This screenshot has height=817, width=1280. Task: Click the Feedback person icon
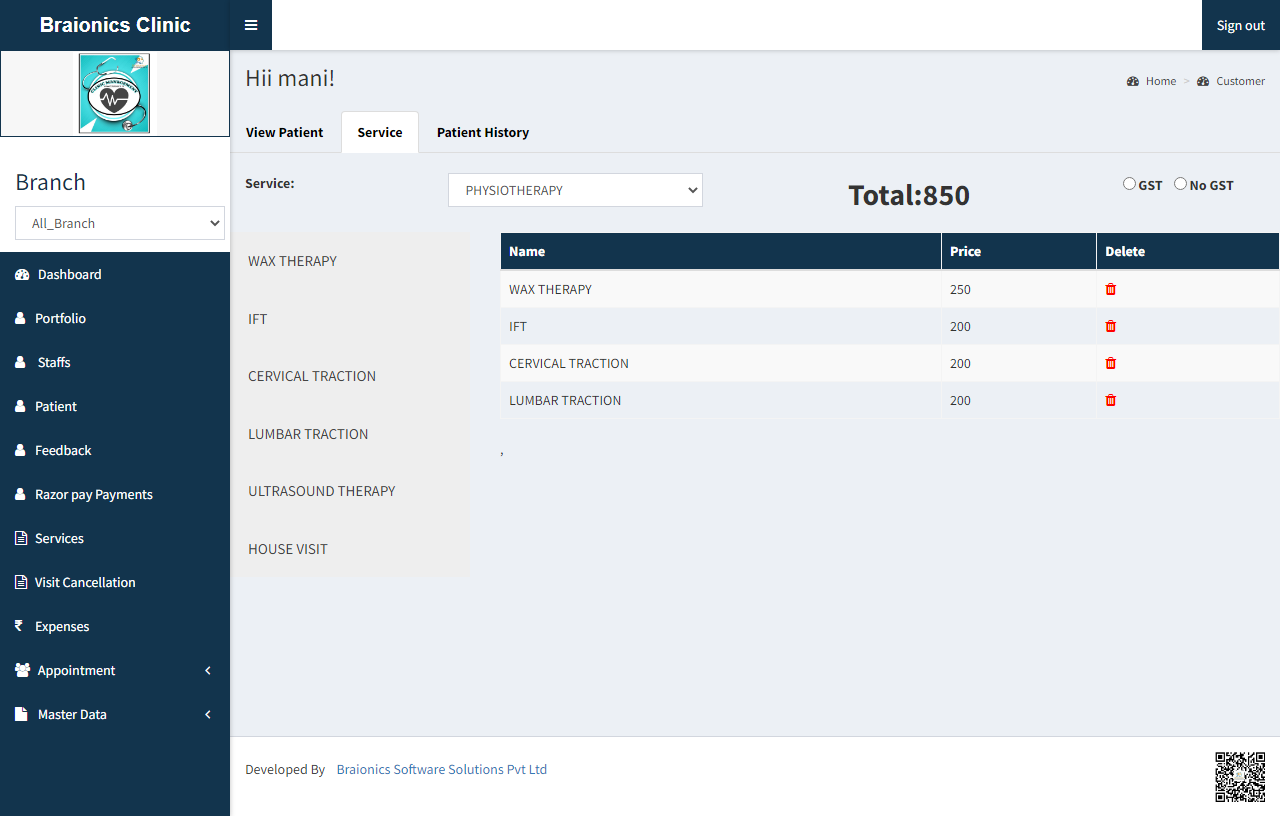[x=20, y=450]
